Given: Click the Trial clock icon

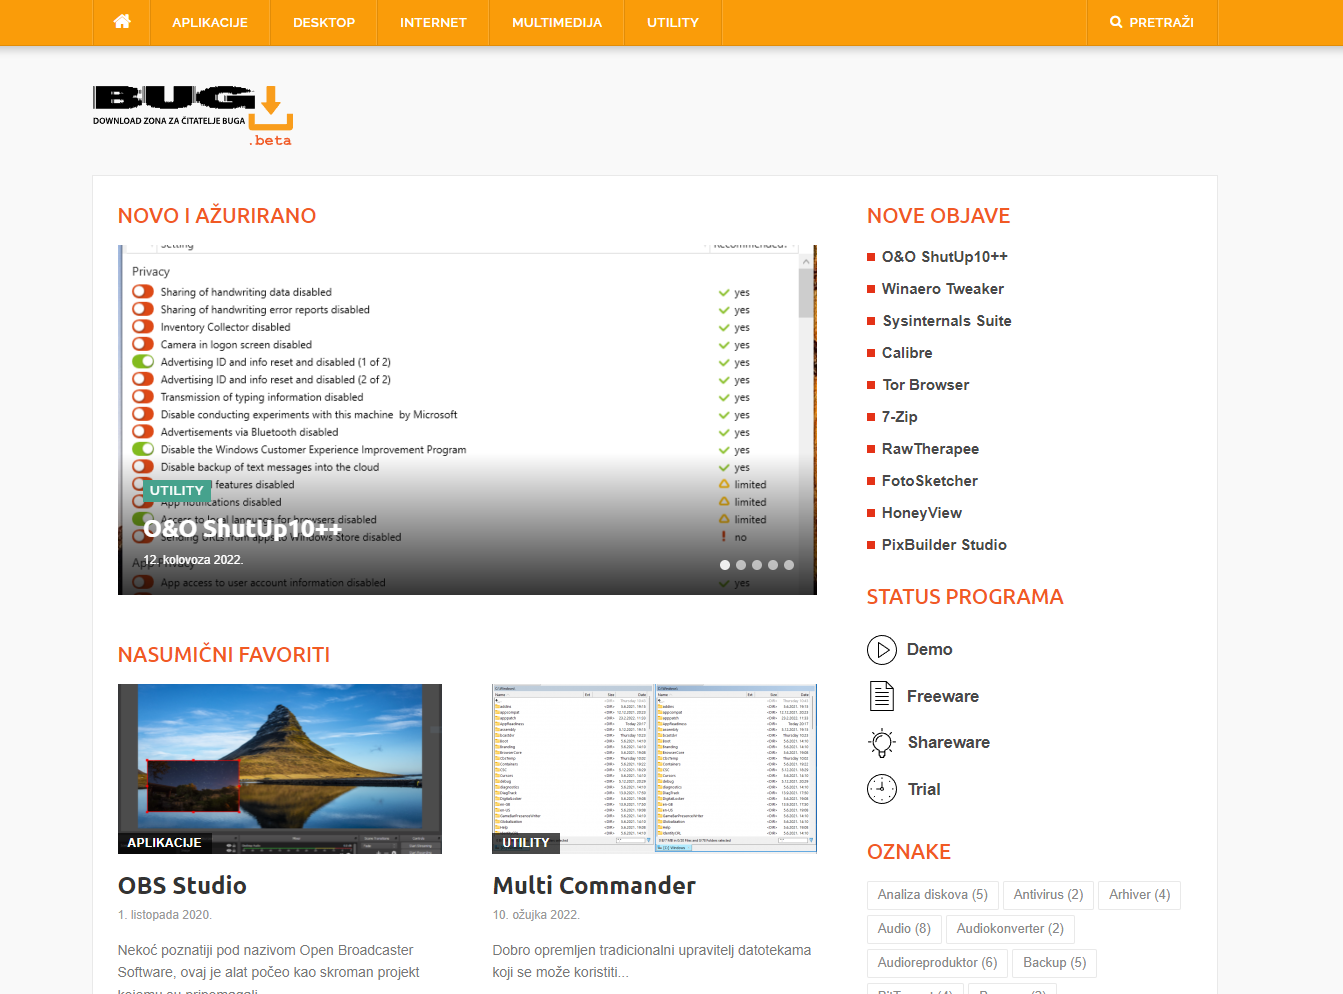Looking at the screenshot, I should click(882, 789).
